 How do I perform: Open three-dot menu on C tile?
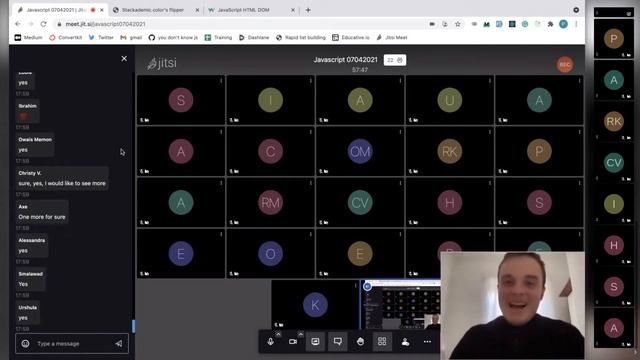point(311,132)
